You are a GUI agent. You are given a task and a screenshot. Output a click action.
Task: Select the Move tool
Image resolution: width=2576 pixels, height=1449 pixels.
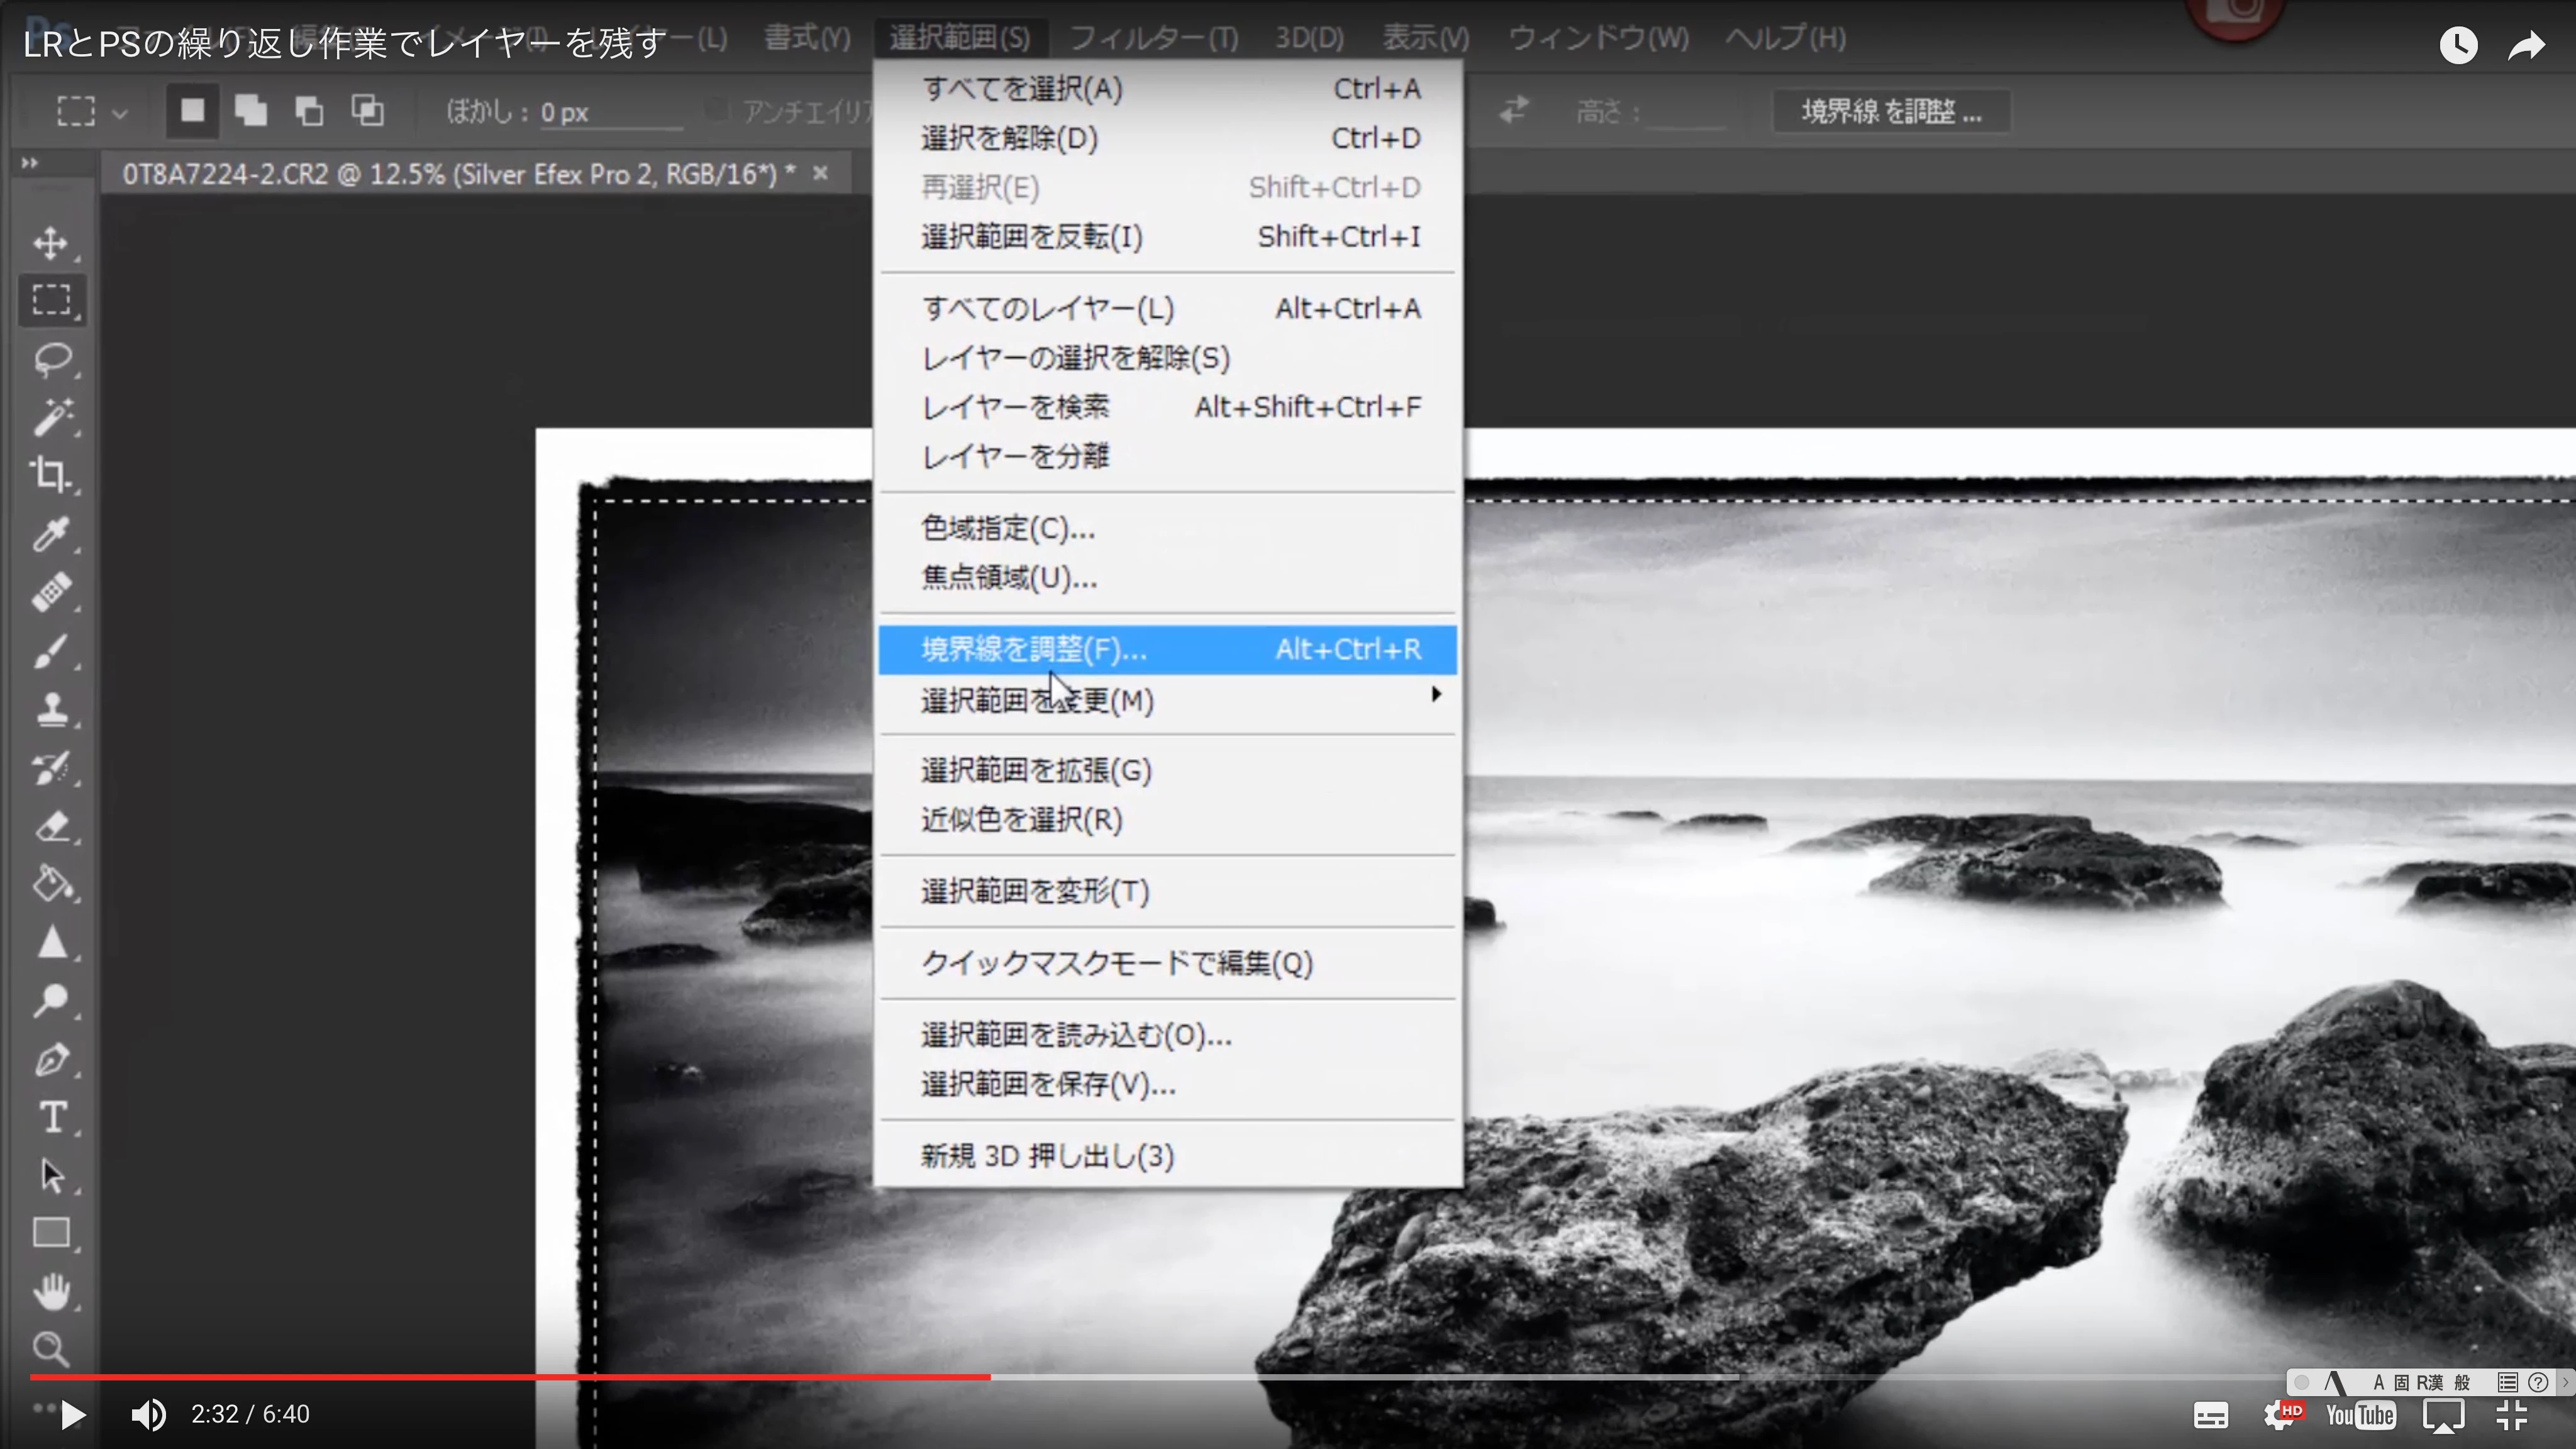51,243
